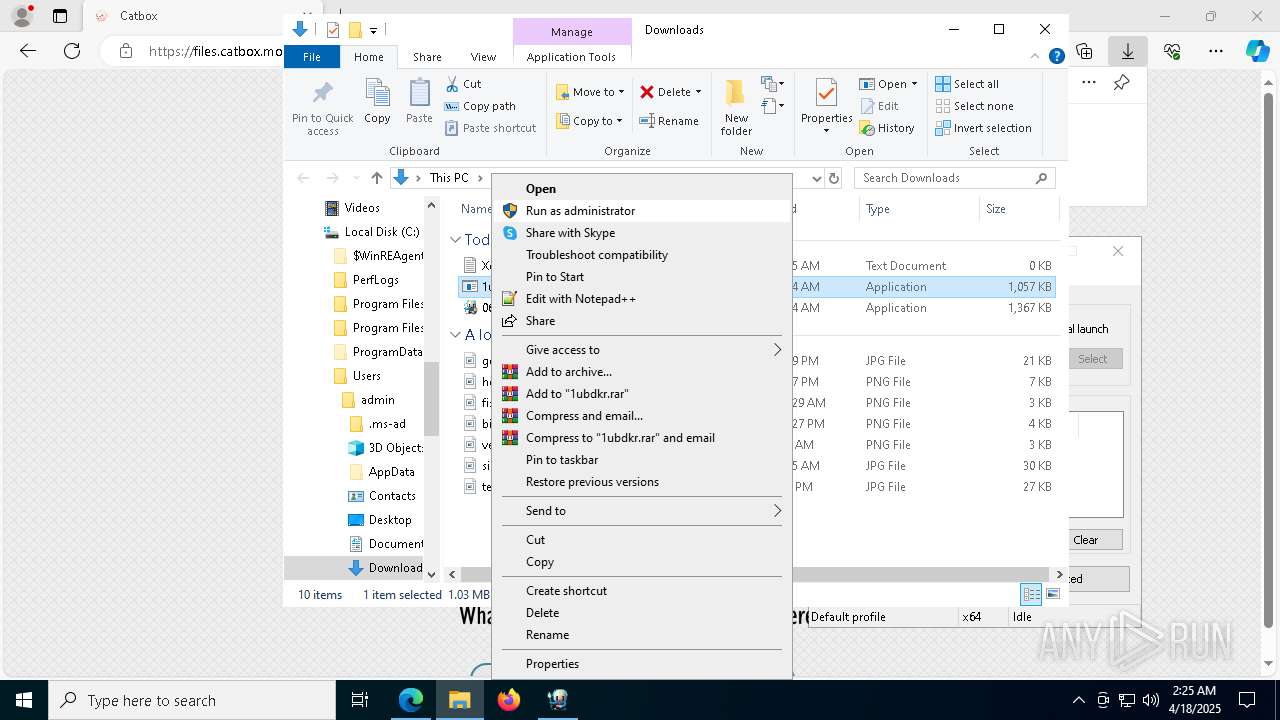
Task: Click horizontal scrollbar right arrow
Action: (x=1059, y=574)
